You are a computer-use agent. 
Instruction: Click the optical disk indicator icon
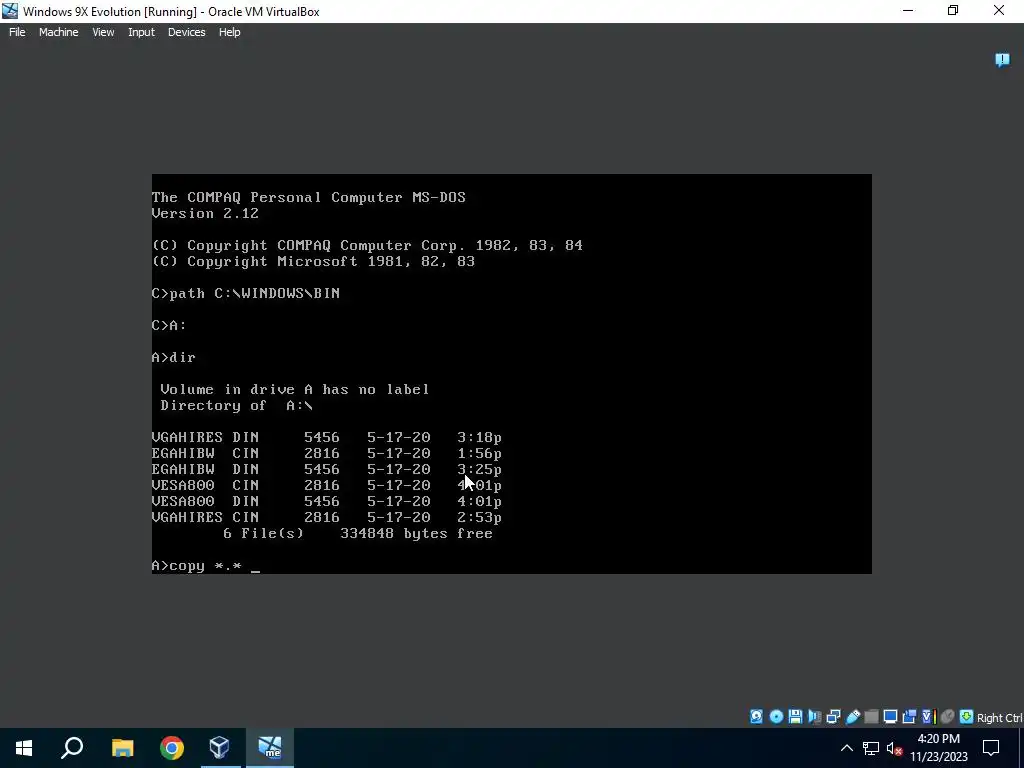(776, 716)
